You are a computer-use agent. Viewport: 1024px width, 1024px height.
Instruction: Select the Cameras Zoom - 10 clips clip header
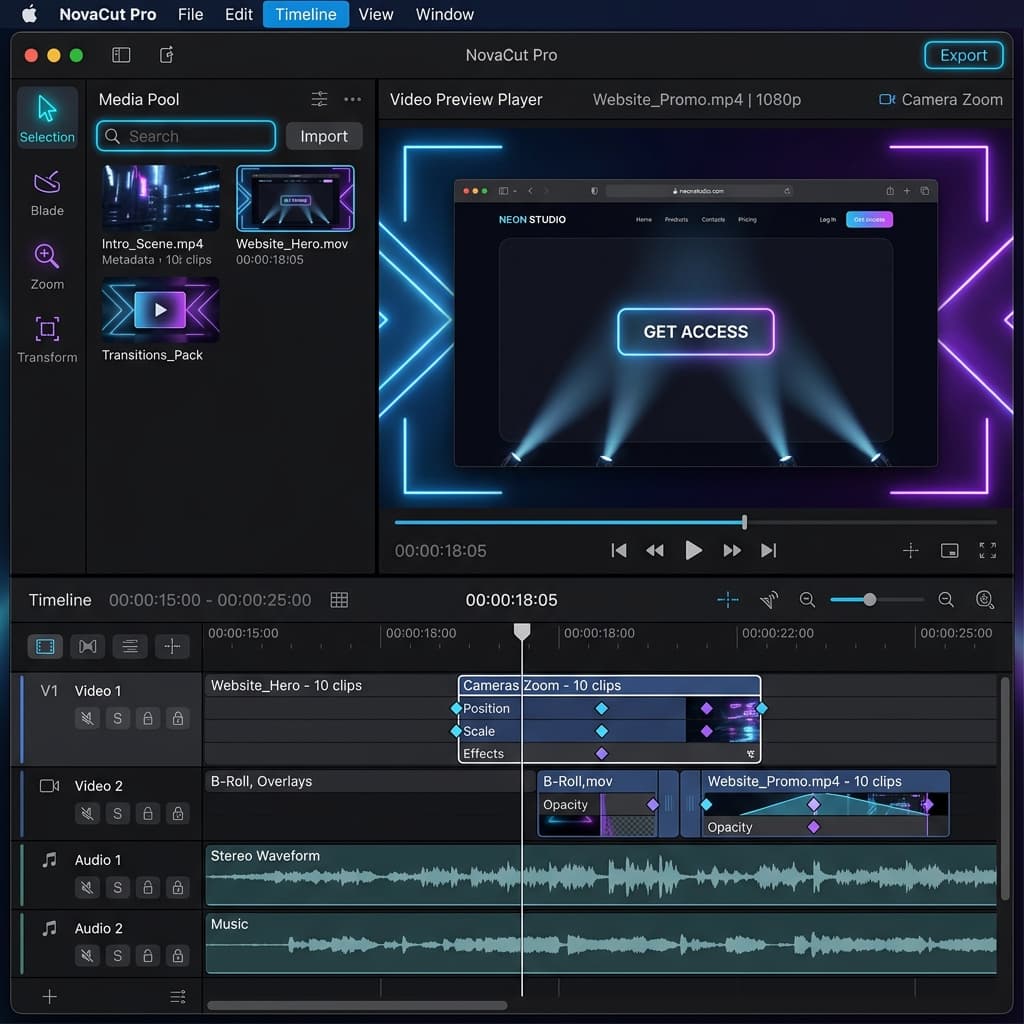(609, 685)
